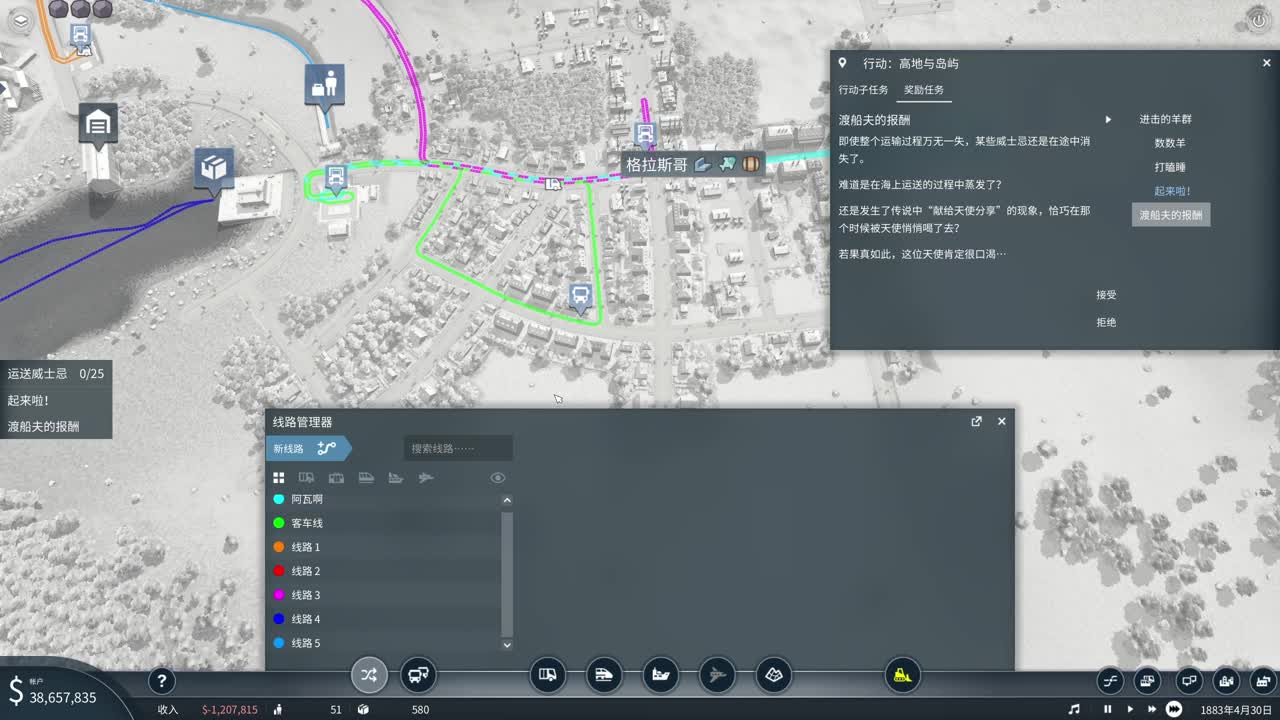
Task: Select the cyan bus station marker
Action: 336,178
